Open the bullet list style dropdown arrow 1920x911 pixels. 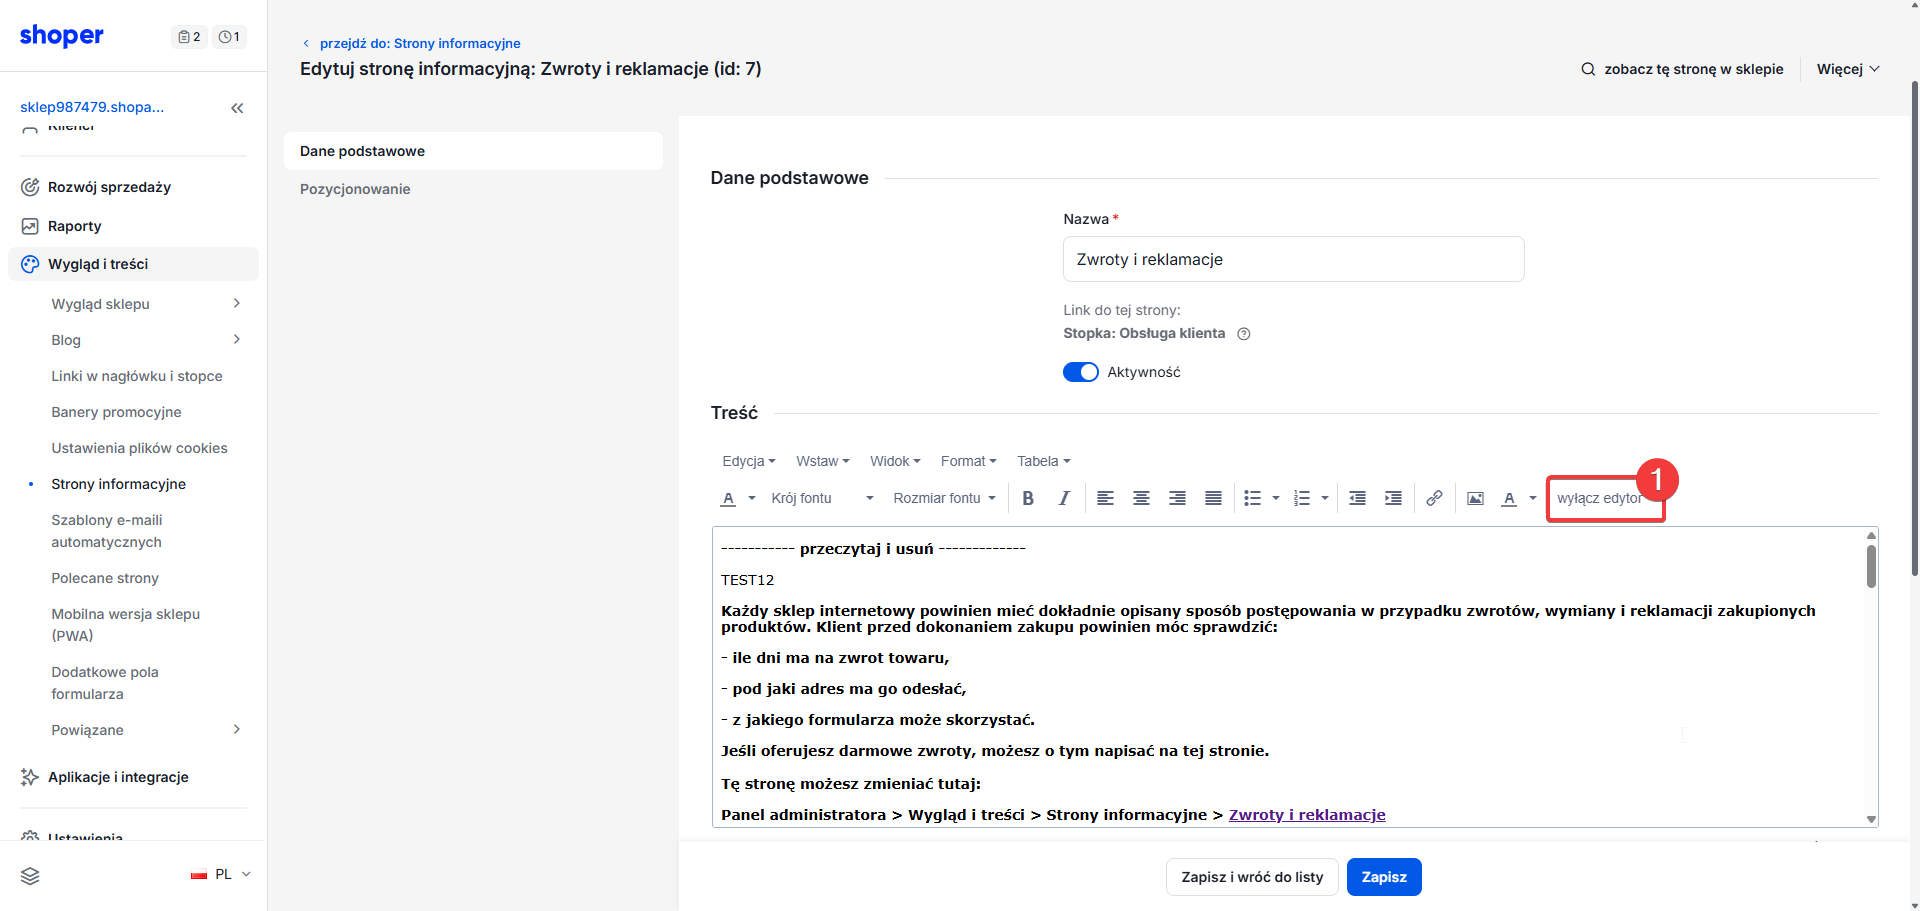1275,498
